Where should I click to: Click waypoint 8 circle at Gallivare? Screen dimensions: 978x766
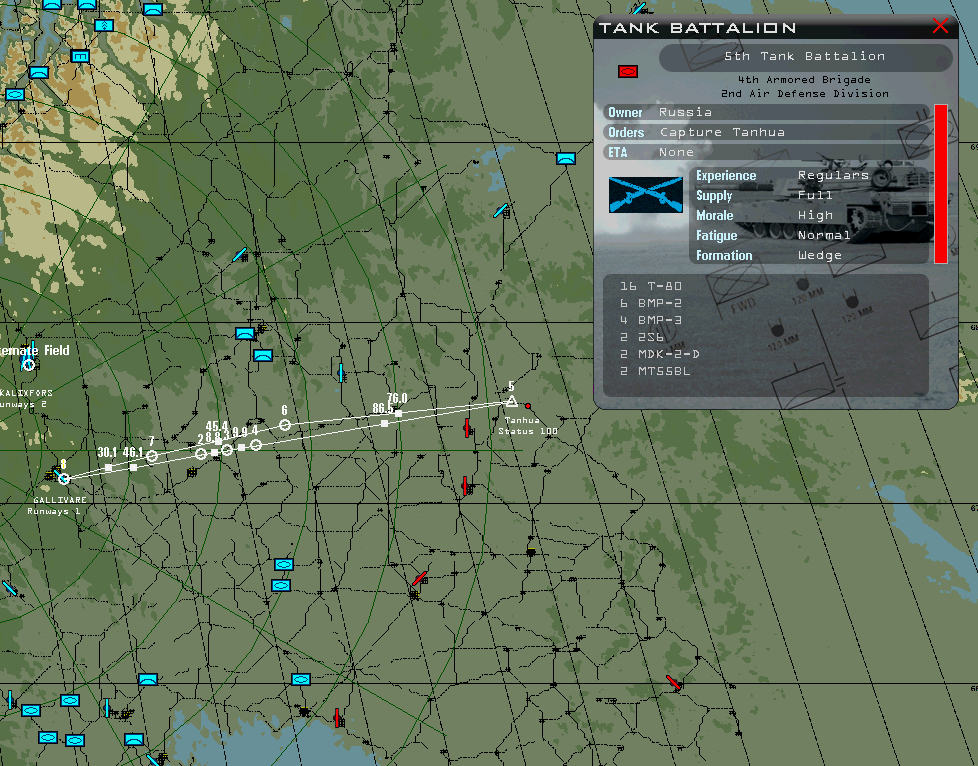coord(64,478)
